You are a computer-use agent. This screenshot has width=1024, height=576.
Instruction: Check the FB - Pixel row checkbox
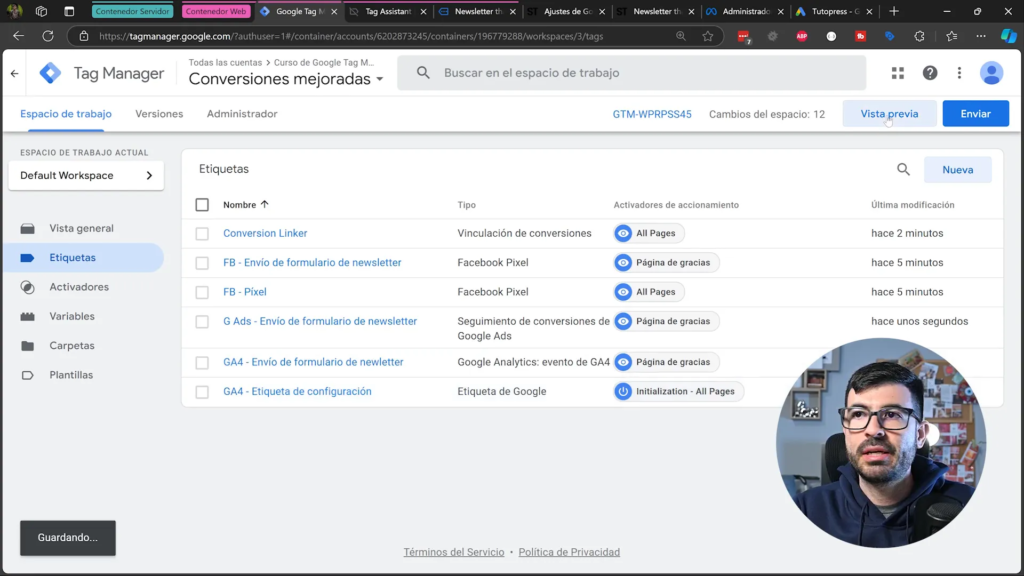coord(202,292)
